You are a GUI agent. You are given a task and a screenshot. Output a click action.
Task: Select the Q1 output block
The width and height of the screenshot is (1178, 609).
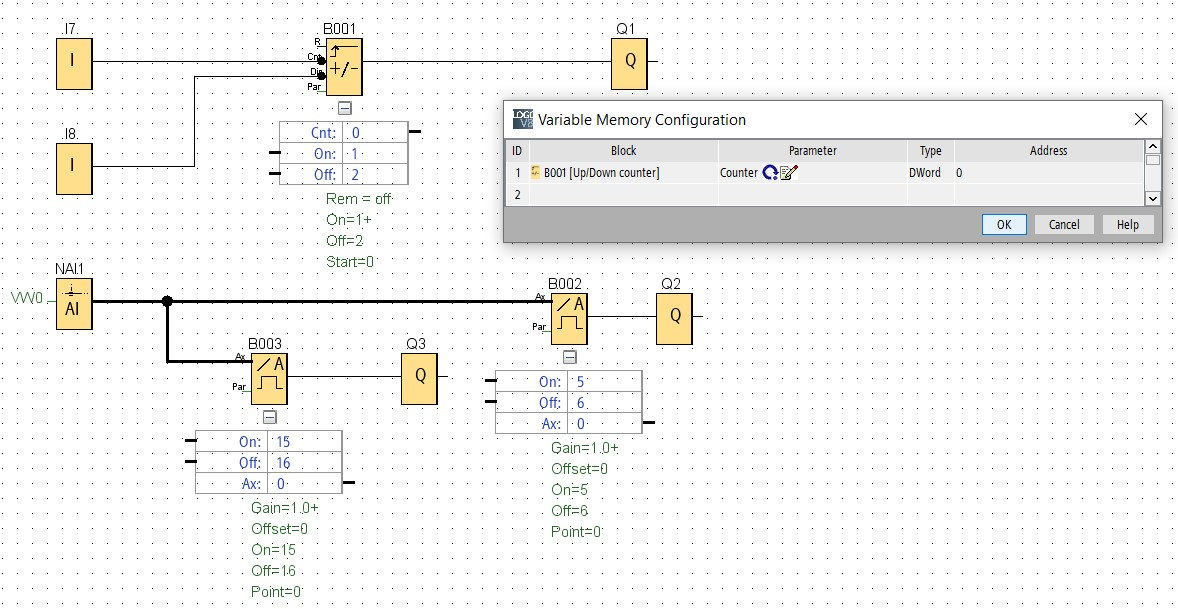(x=630, y=62)
